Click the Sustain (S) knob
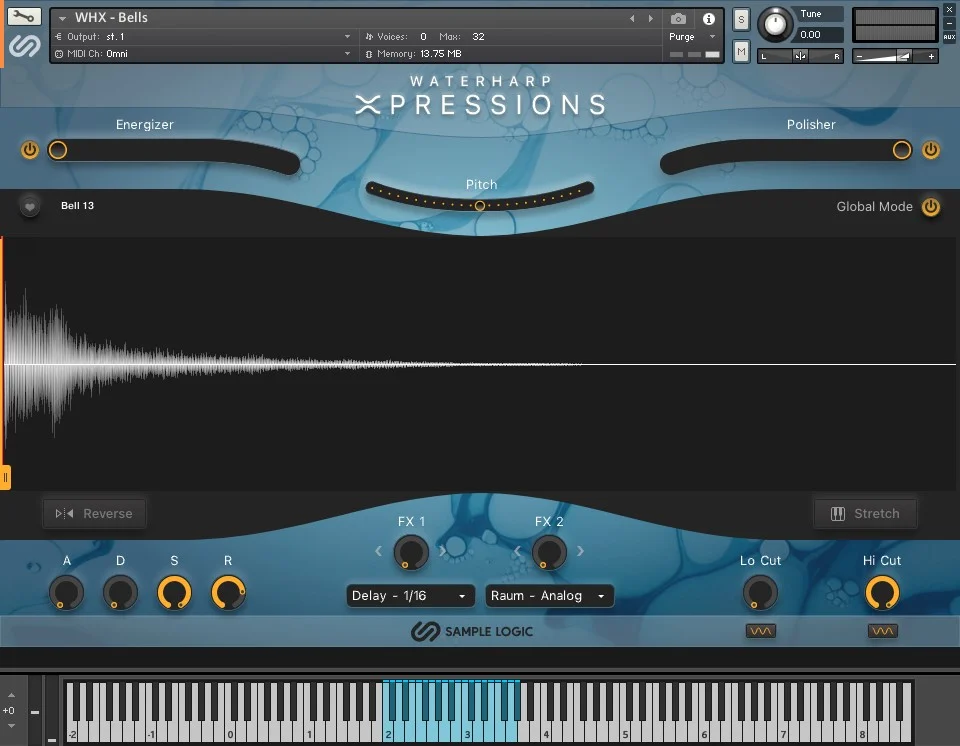960x746 pixels. point(174,592)
